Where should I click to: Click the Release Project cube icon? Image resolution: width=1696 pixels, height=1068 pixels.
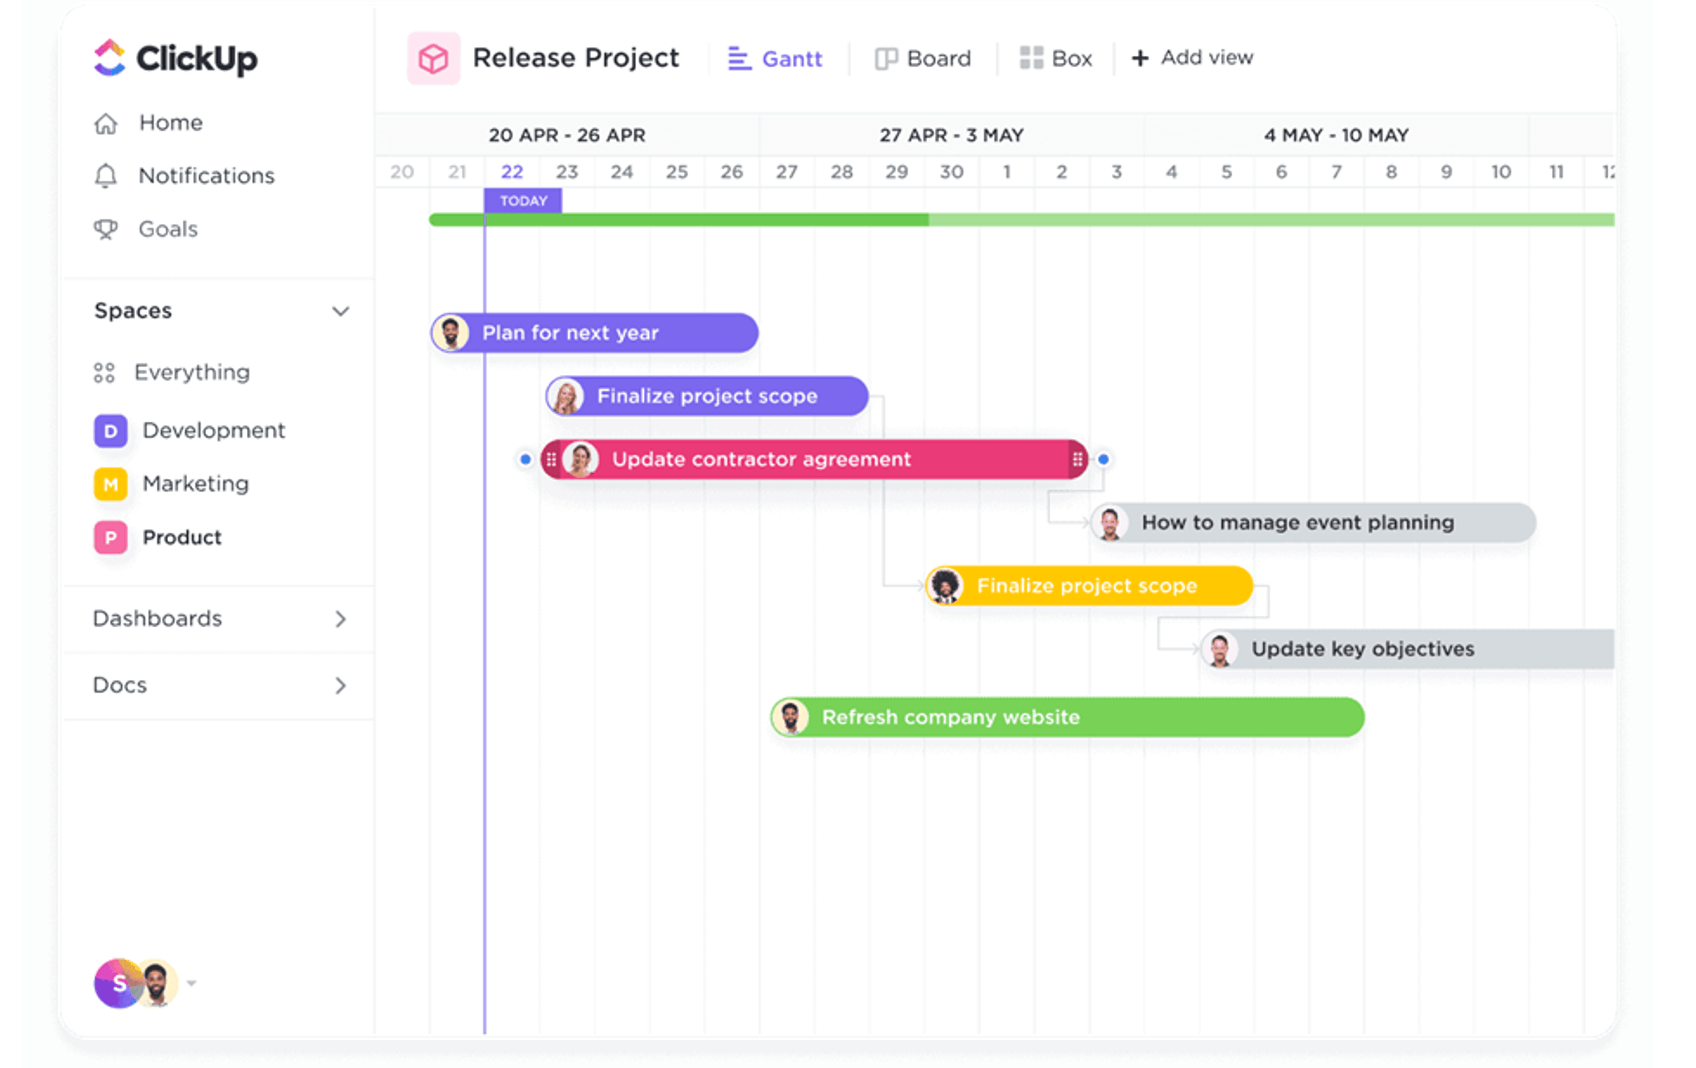tap(433, 58)
